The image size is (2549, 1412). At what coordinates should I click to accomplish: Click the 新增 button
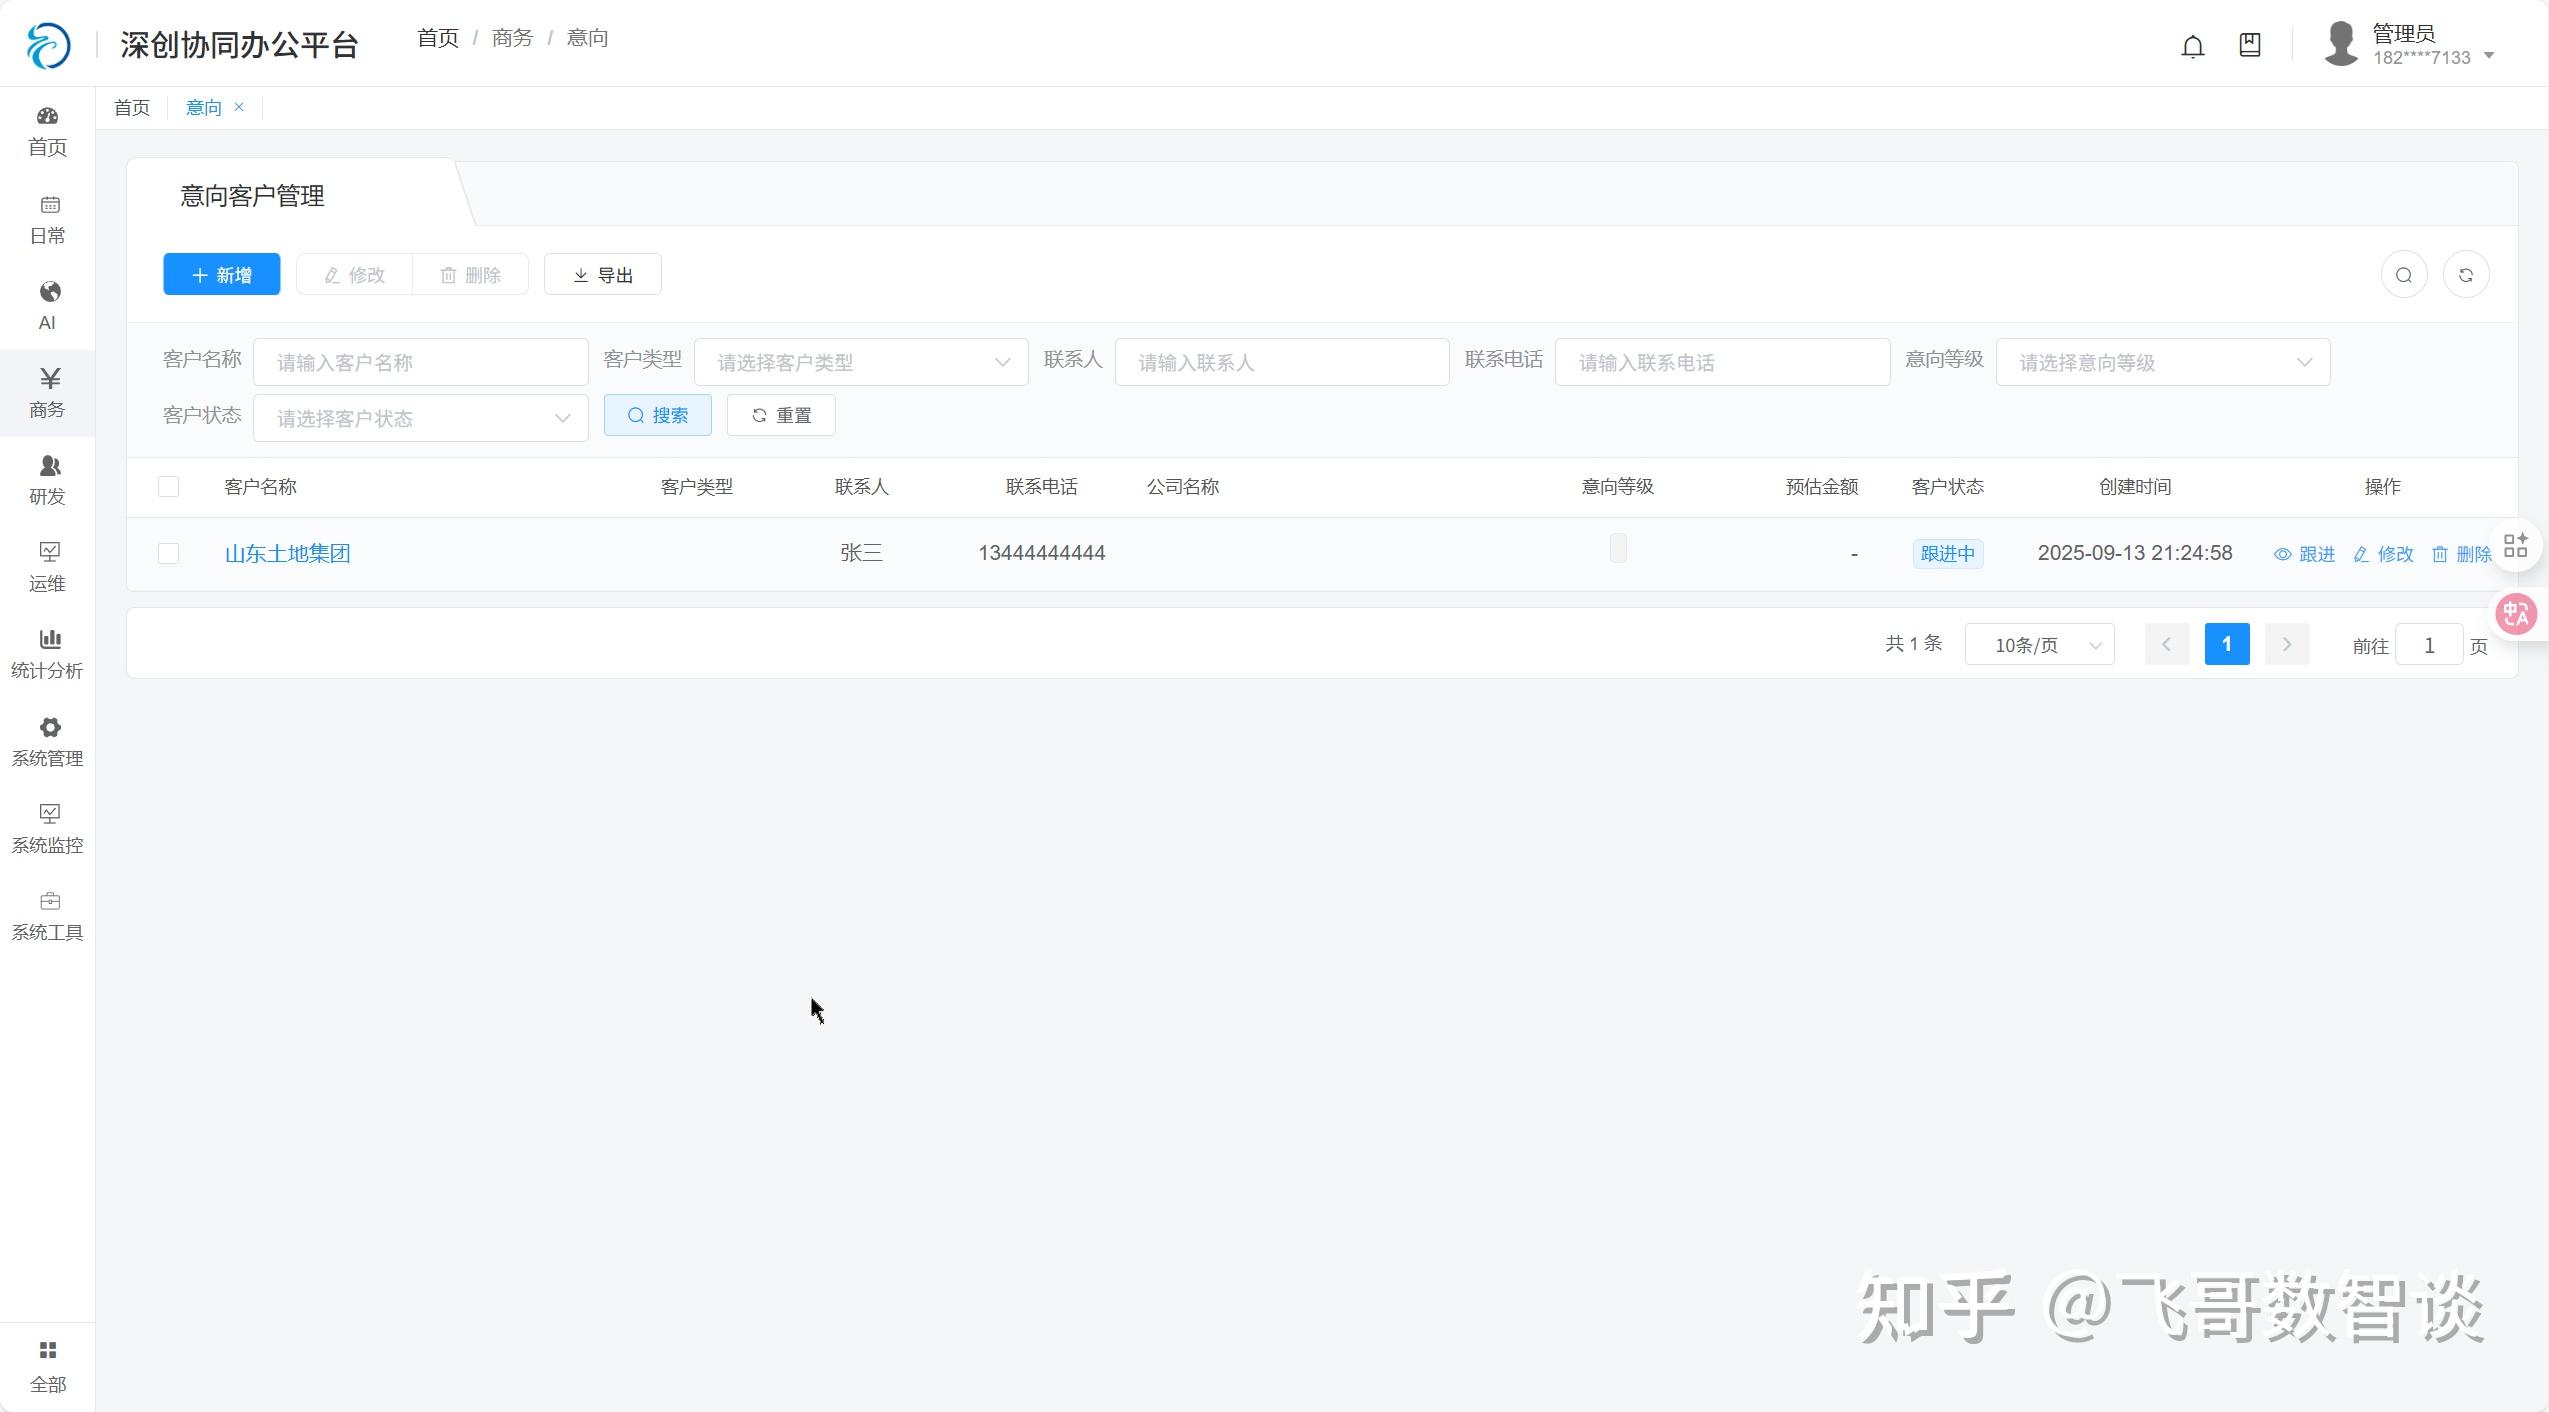click(222, 275)
